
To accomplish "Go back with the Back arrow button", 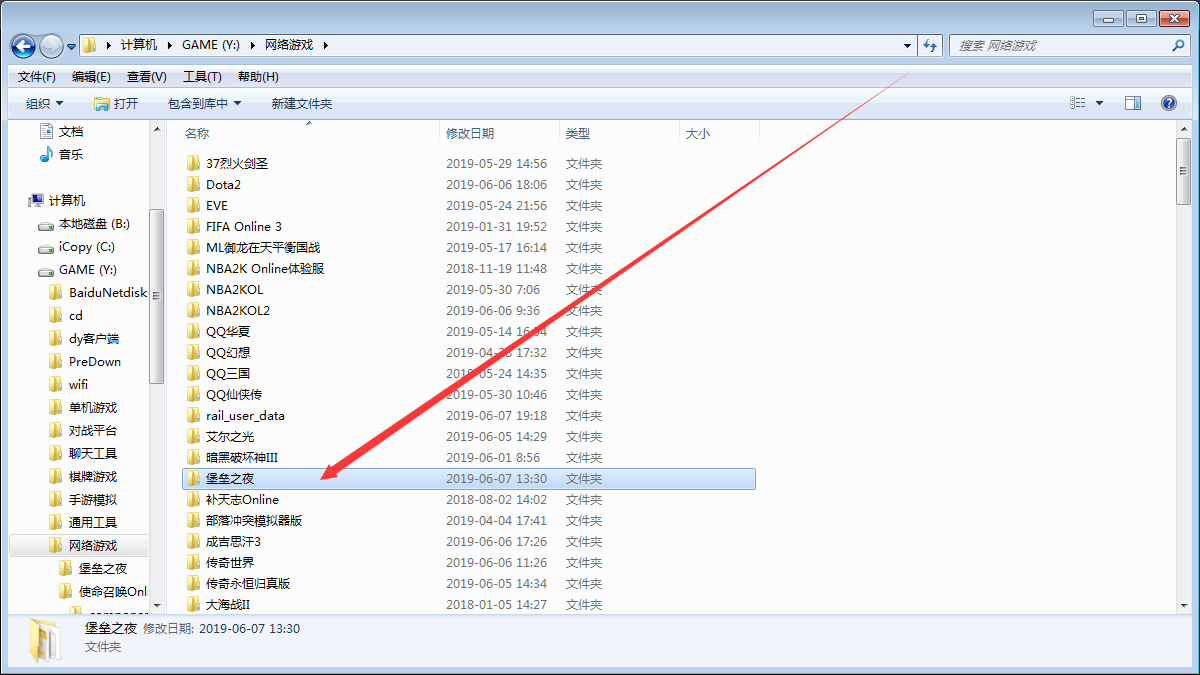I will point(24,46).
